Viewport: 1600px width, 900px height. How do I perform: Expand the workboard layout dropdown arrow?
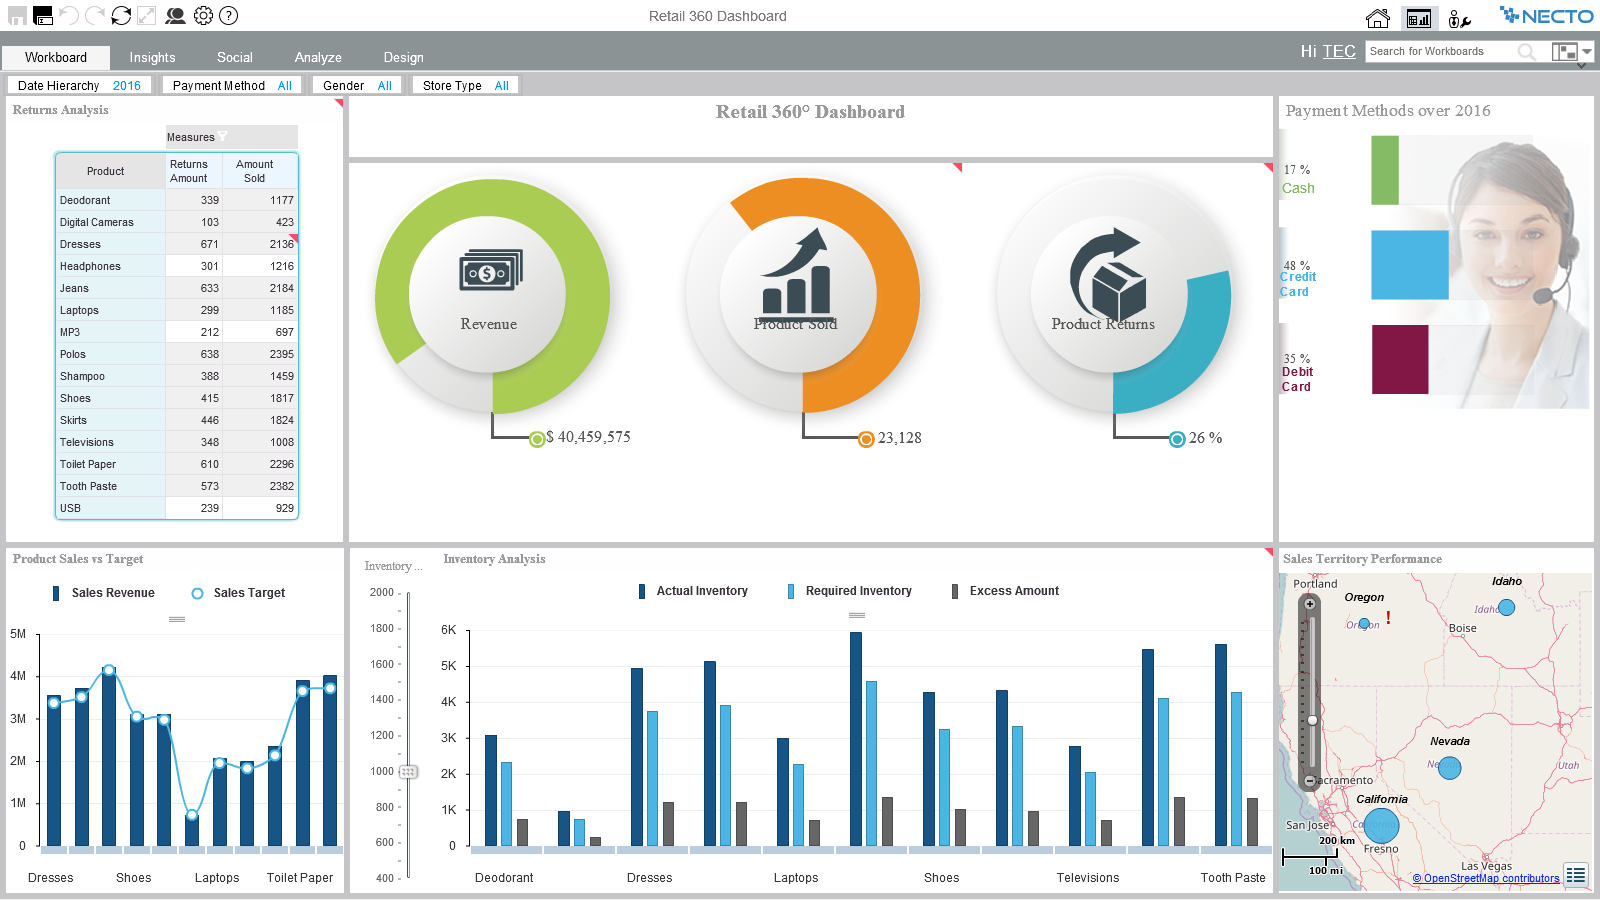pyautogui.click(x=1586, y=52)
